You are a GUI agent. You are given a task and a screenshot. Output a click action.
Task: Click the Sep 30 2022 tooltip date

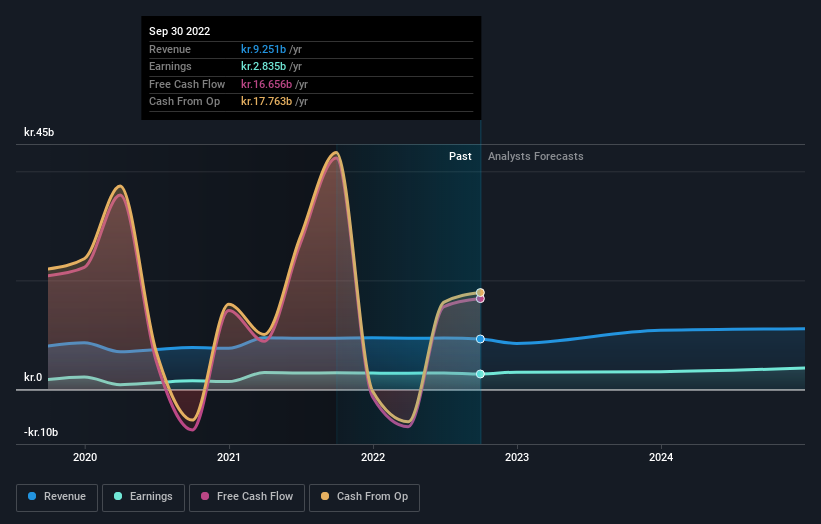click(180, 31)
